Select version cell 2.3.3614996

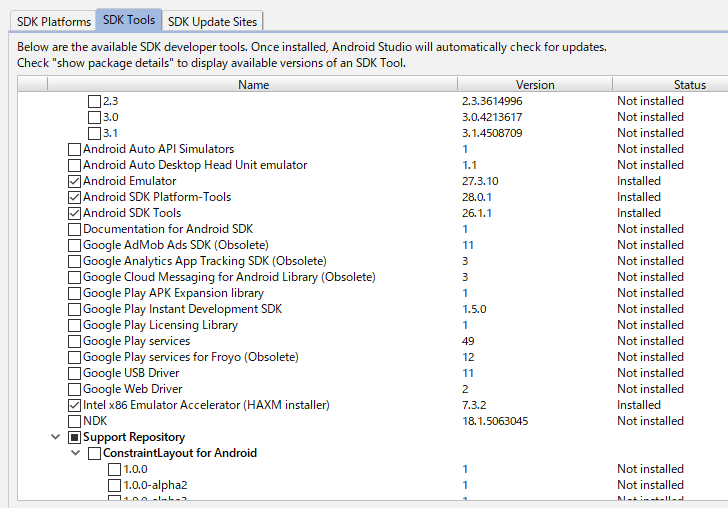tap(492, 101)
